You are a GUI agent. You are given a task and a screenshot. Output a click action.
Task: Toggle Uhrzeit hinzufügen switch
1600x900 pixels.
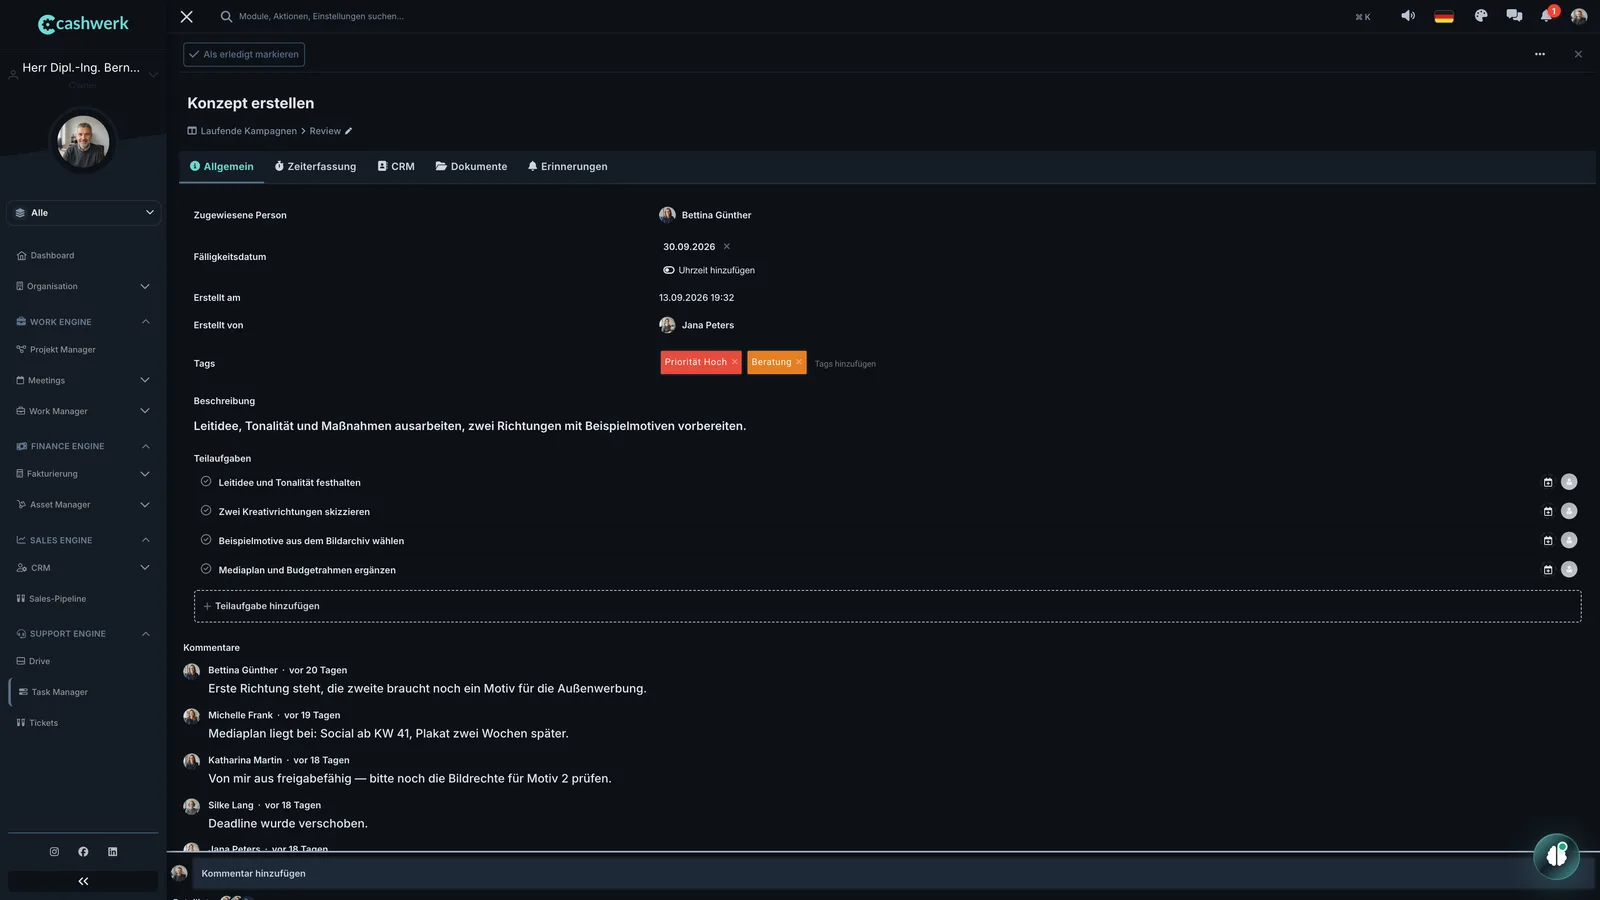pos(669,270)
